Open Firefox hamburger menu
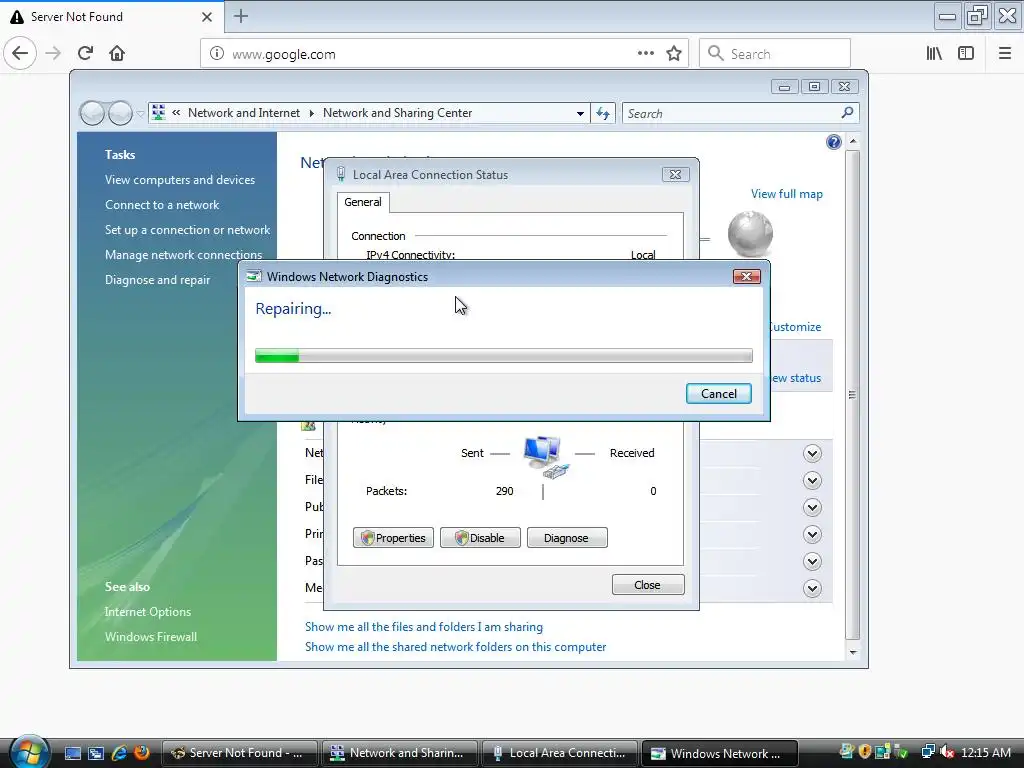This screenshot has height=768, width=1024. (1005, 54)
